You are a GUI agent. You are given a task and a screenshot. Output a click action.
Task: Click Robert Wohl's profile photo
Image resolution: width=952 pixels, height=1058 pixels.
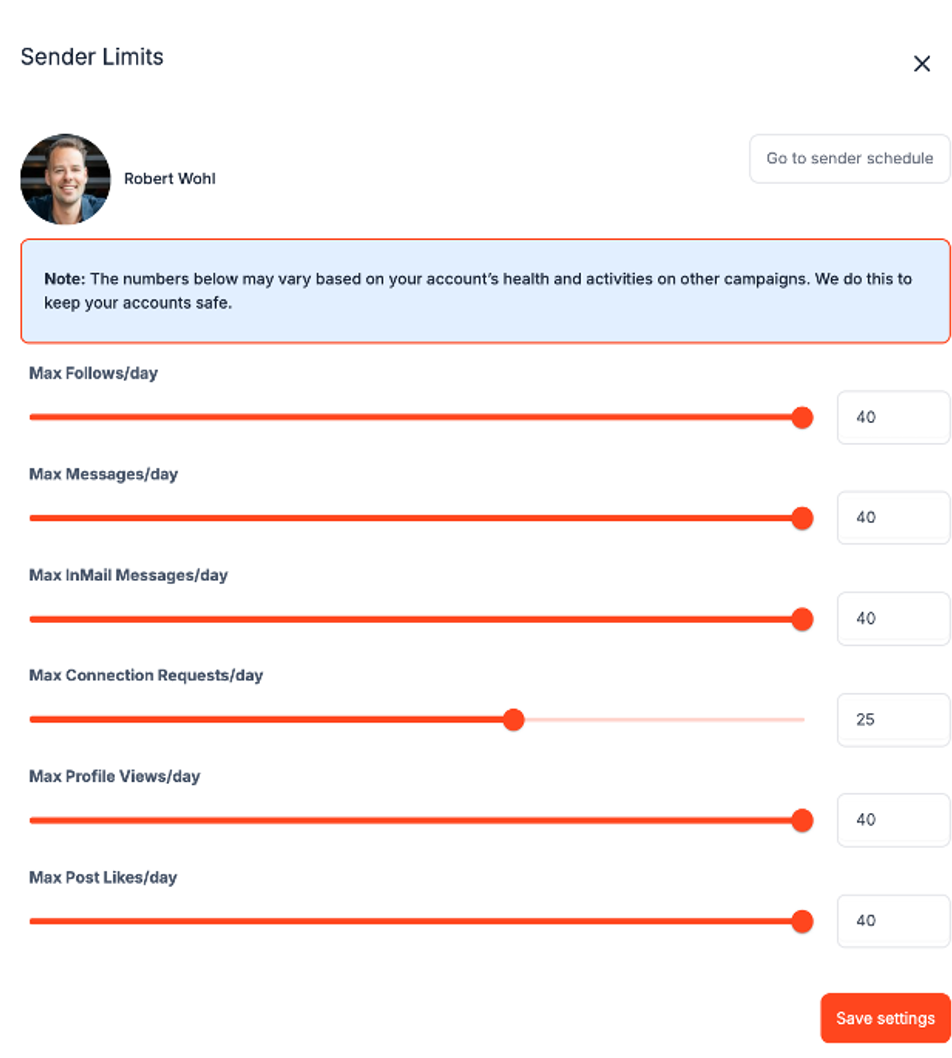click(x=65, y=180)
